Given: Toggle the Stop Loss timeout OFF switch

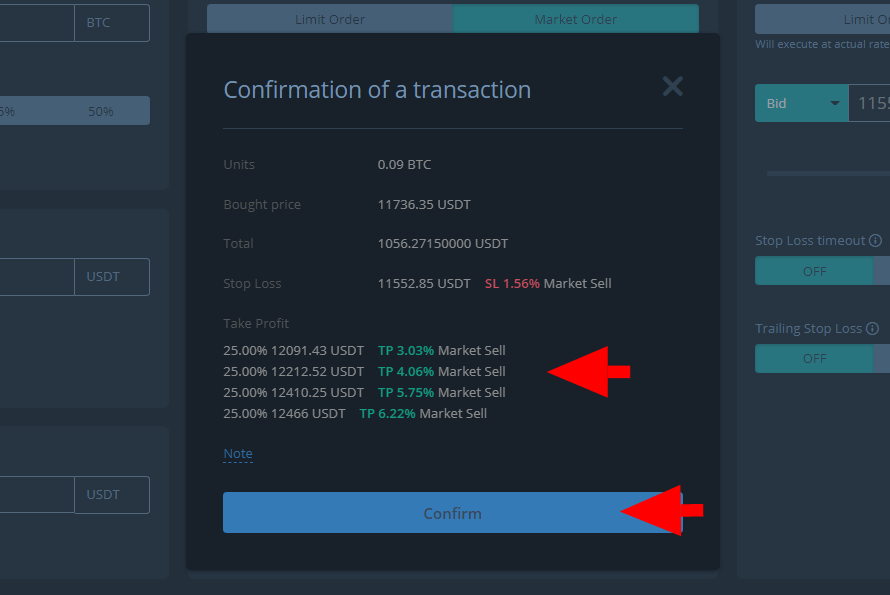Looking at the screenshot, I should tap(814, 271).
